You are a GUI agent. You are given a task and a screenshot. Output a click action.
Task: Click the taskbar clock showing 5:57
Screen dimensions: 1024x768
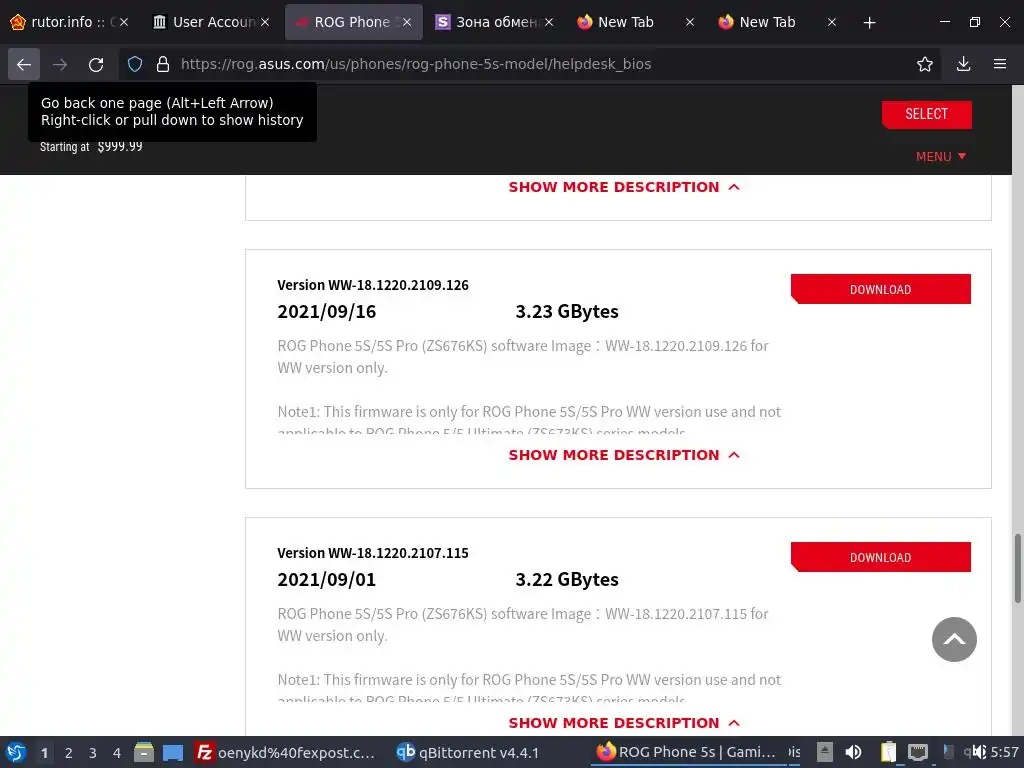pyautogui.click(x=1004, y=752)
